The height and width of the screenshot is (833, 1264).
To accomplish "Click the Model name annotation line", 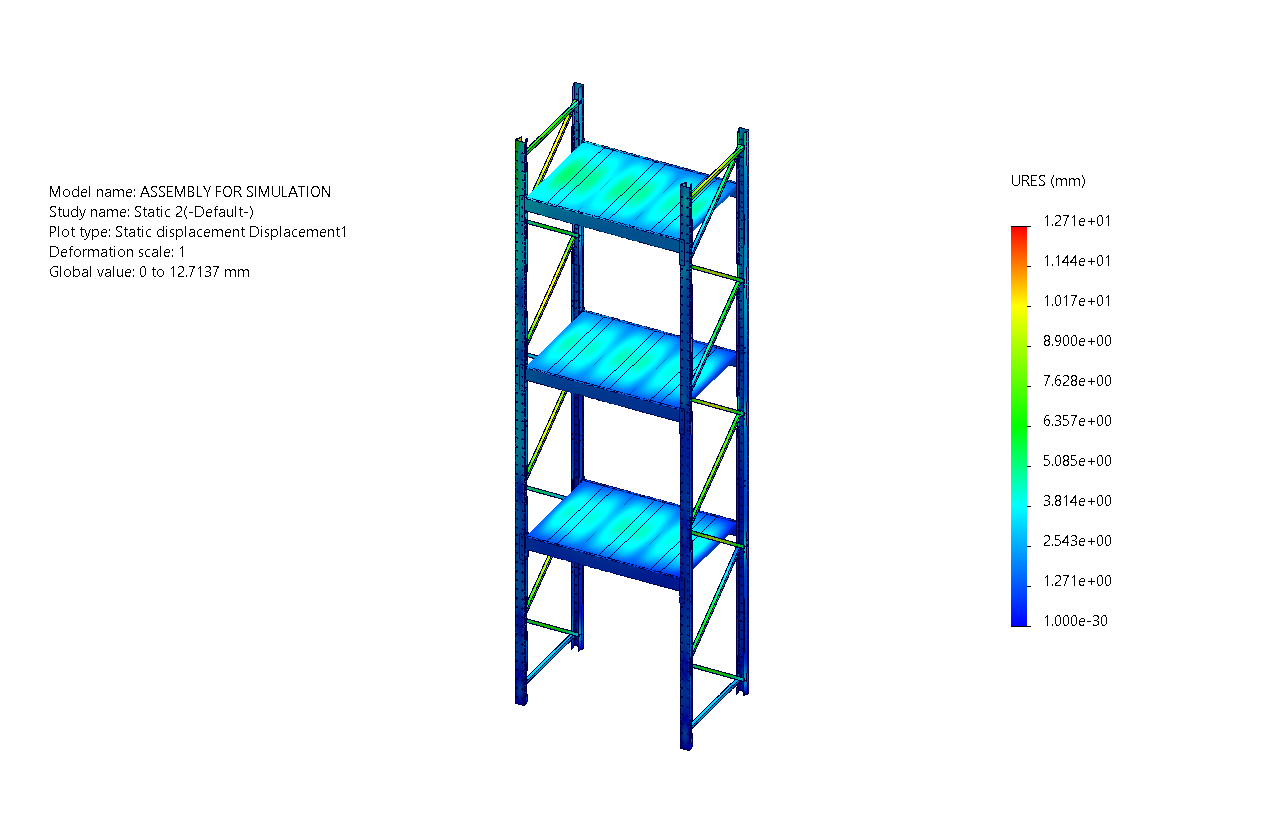I will 190,192.
